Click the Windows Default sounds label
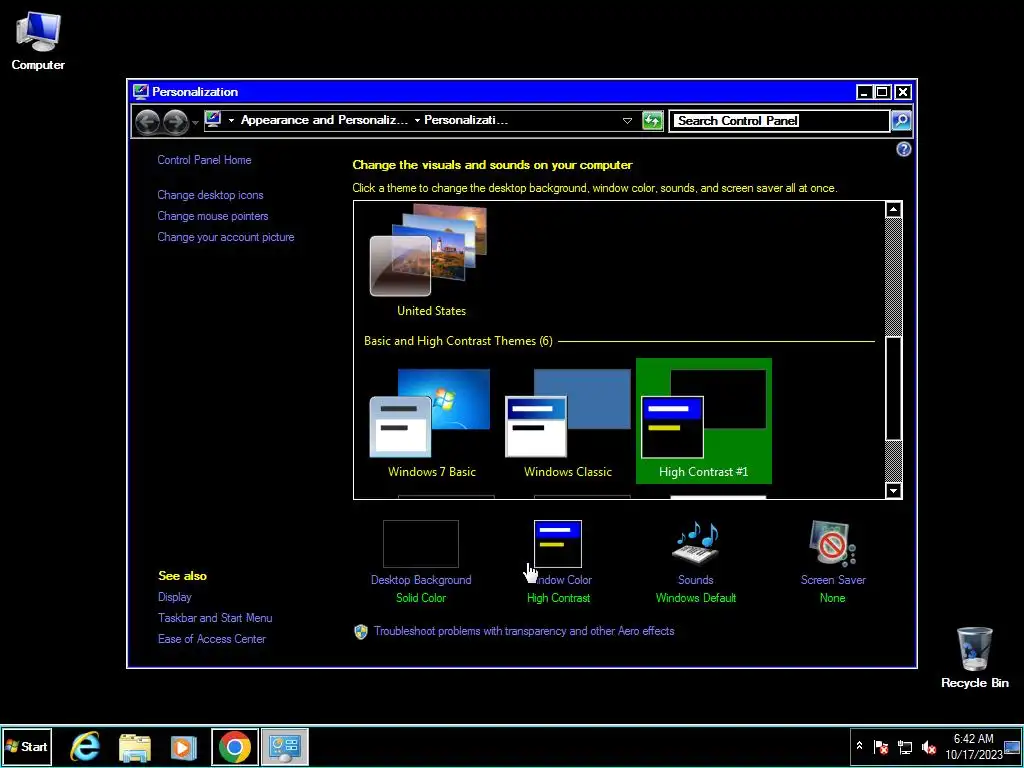The height and width of the screenshot is (768, 1024). [696, 598]
